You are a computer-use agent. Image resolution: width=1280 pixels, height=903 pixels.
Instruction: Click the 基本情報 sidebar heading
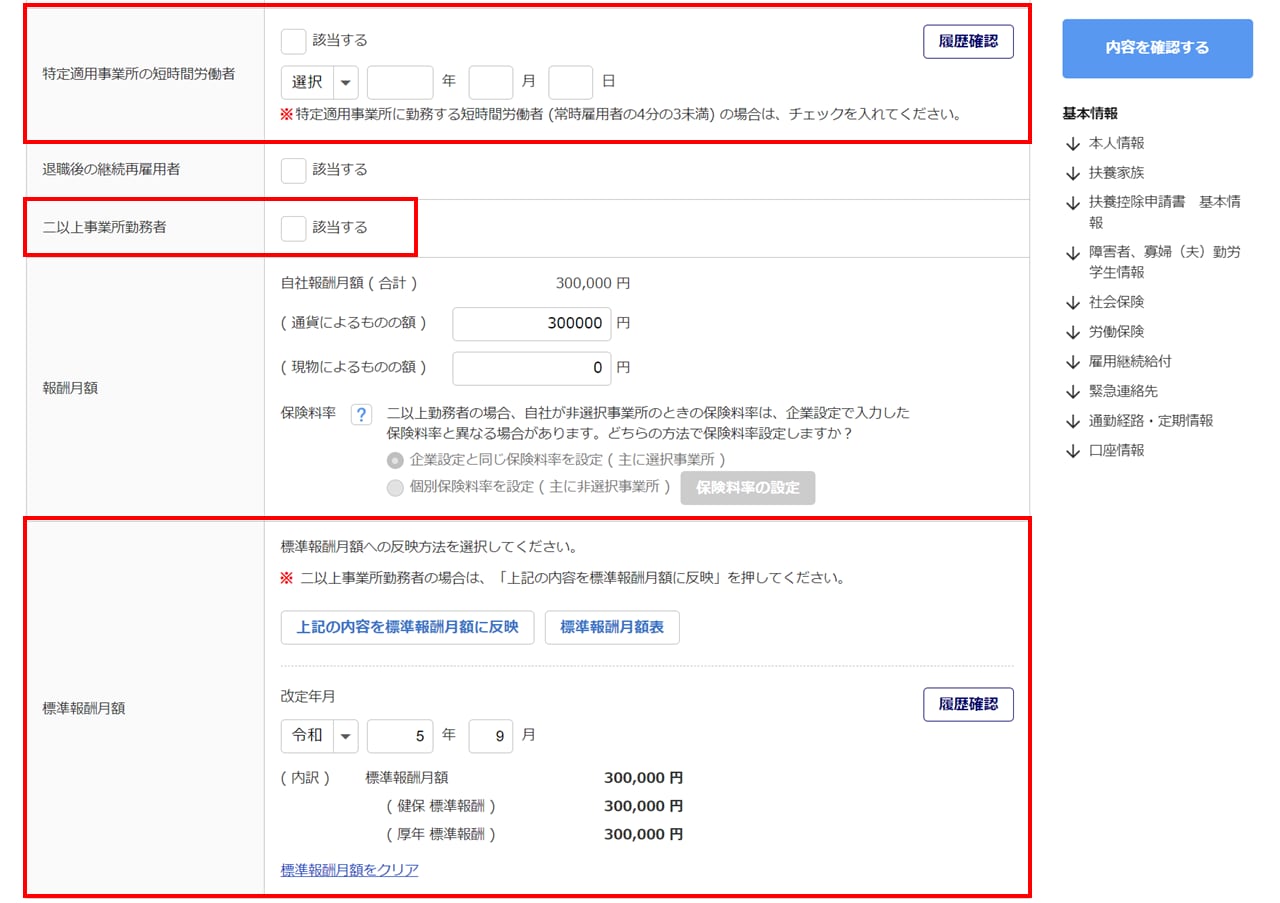1090,114
